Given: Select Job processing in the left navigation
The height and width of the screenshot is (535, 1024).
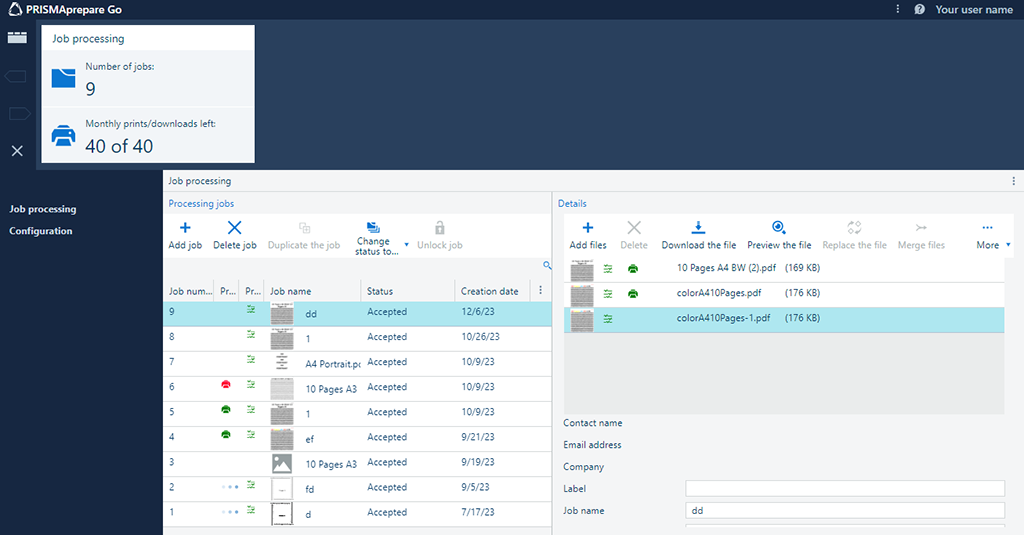Looking at the screenshot, I should (42, 209).
